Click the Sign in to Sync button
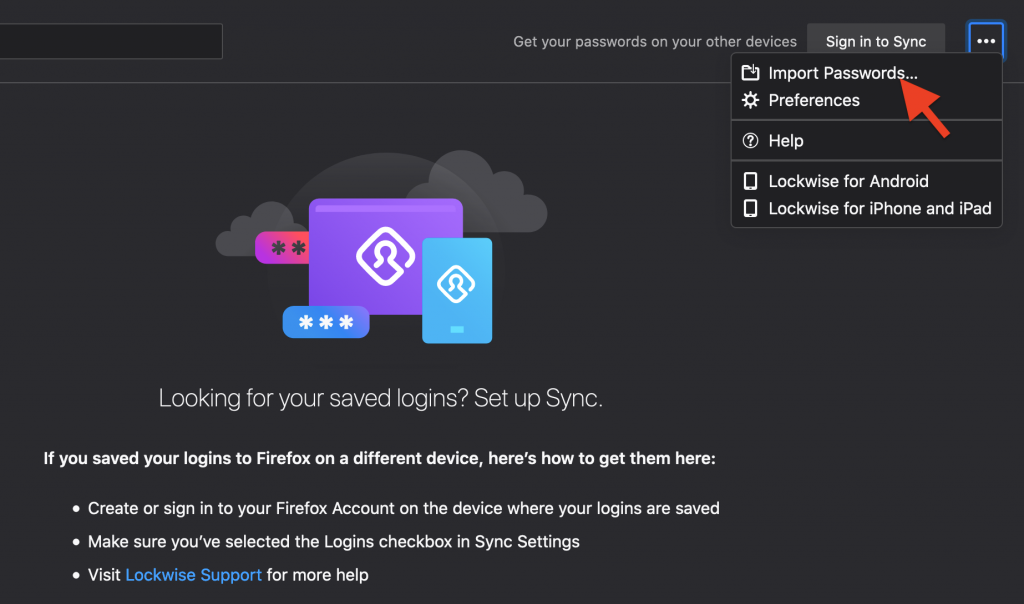 [x=876, y=41]
